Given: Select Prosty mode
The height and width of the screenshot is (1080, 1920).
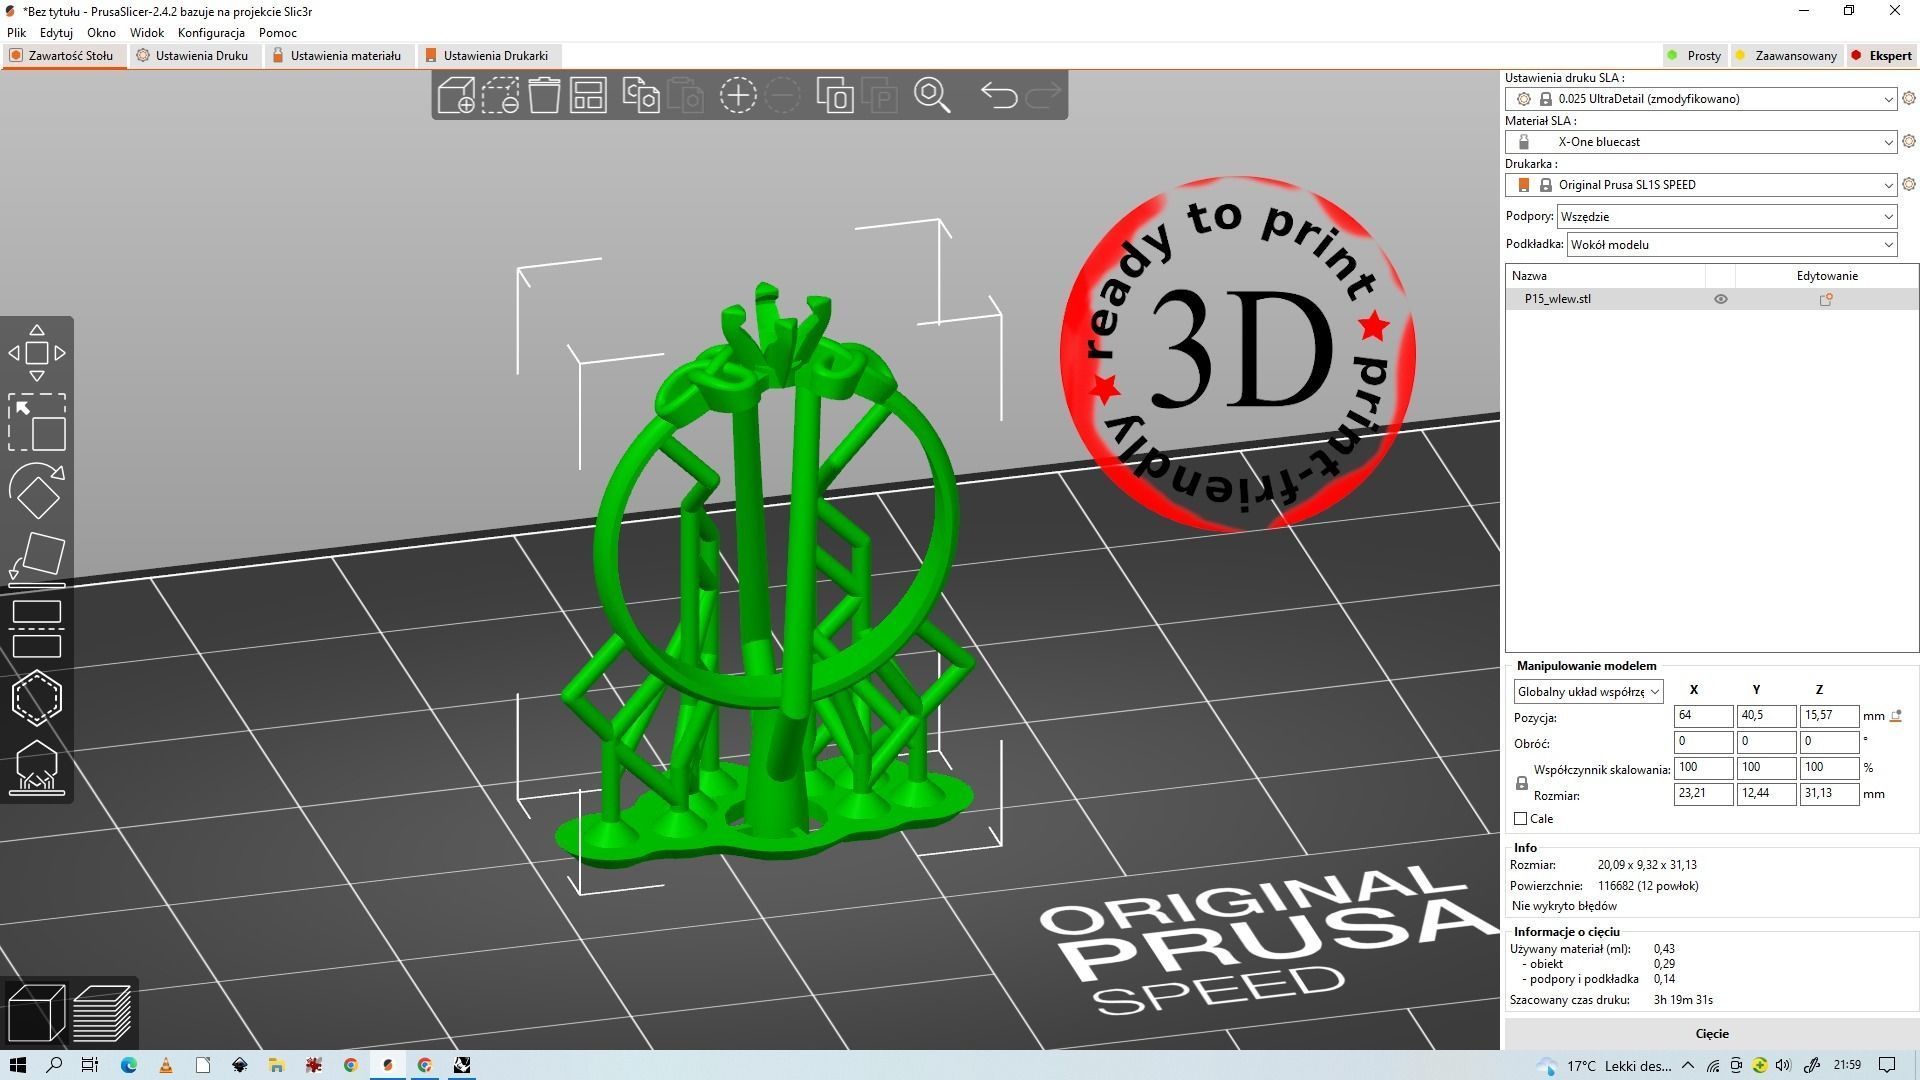Looking at the screenshot, I should (1693, 56).
